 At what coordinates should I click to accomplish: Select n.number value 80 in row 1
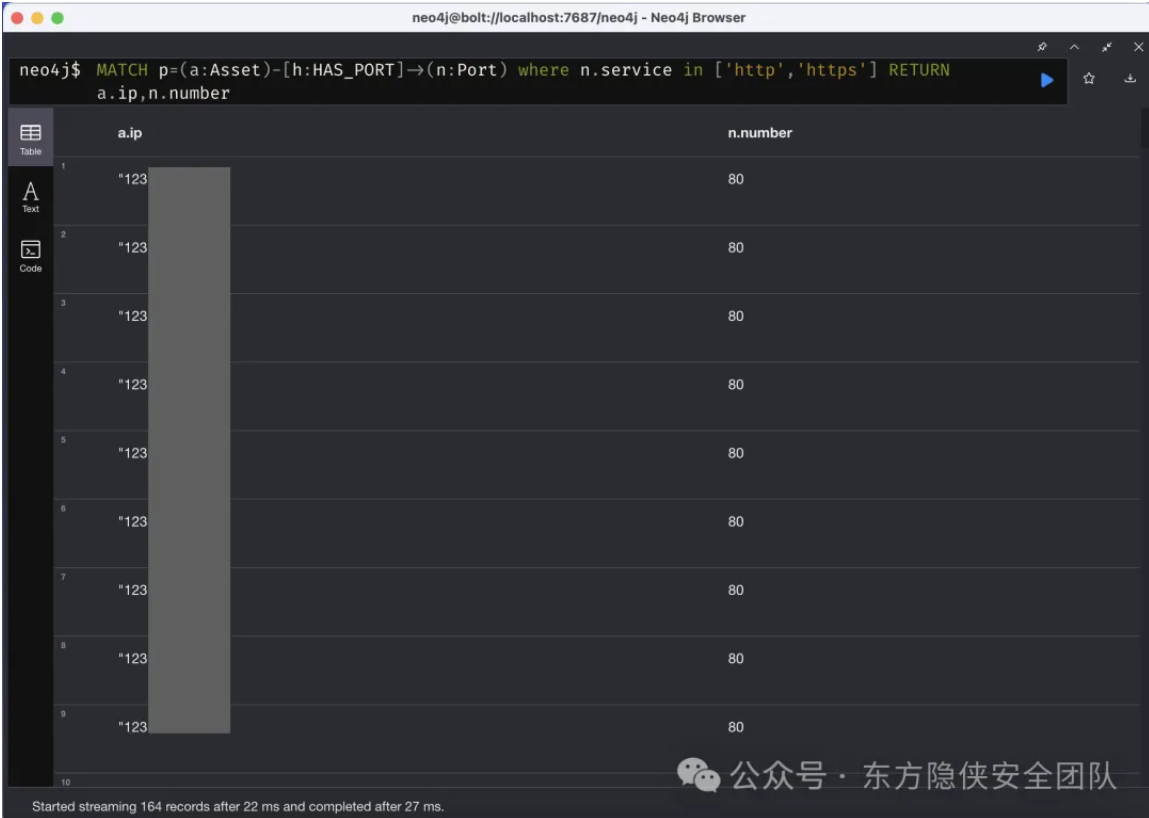pyautogui.click(x=736, y=179)
